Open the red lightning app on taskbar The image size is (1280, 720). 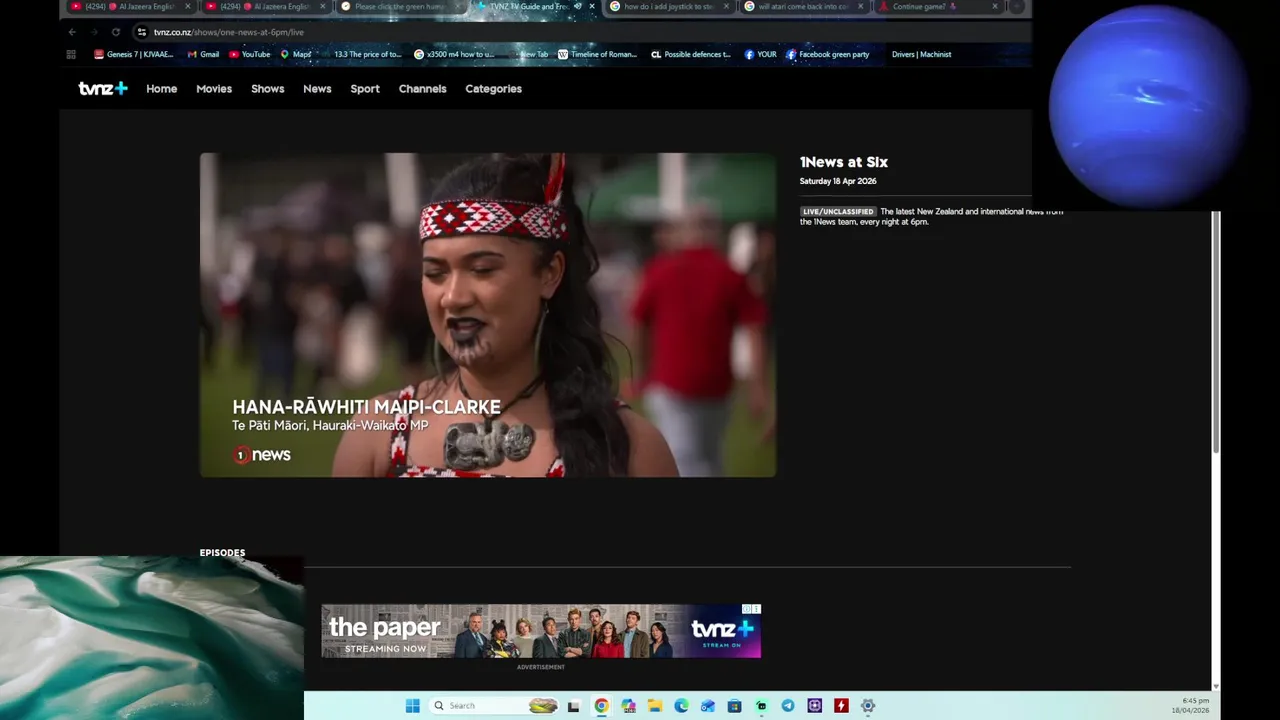click(841, 706)
